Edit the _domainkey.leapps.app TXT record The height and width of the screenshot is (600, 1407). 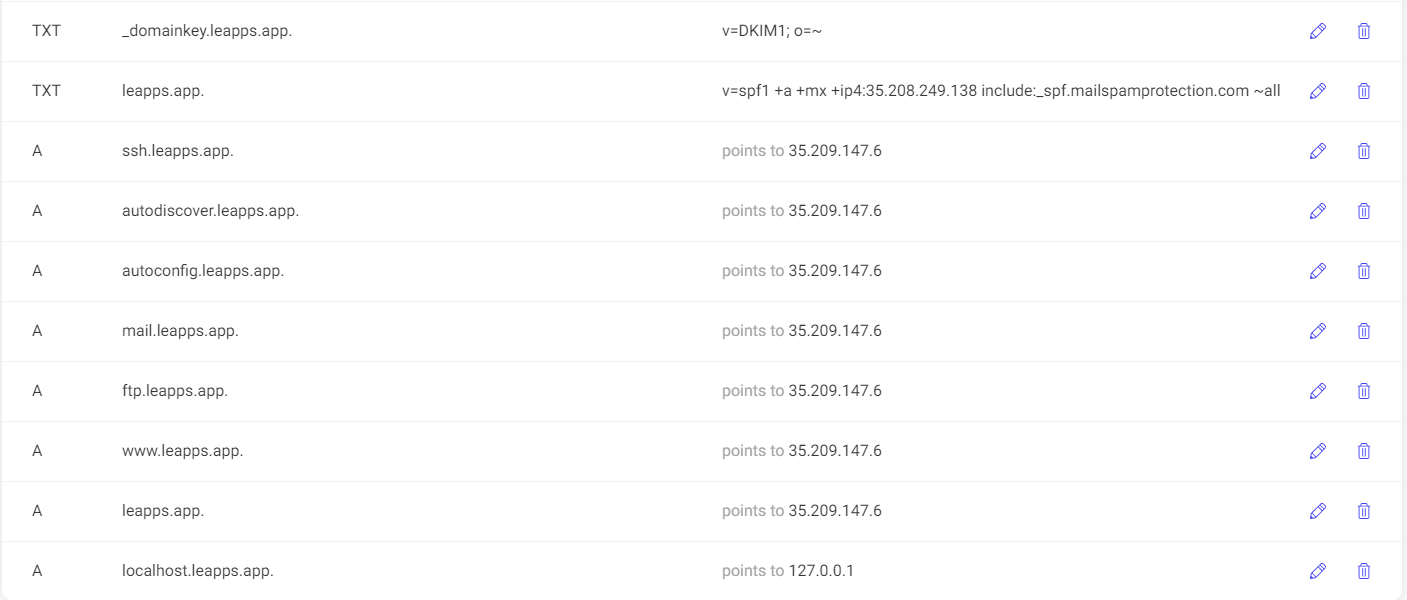pos(1318,31)
